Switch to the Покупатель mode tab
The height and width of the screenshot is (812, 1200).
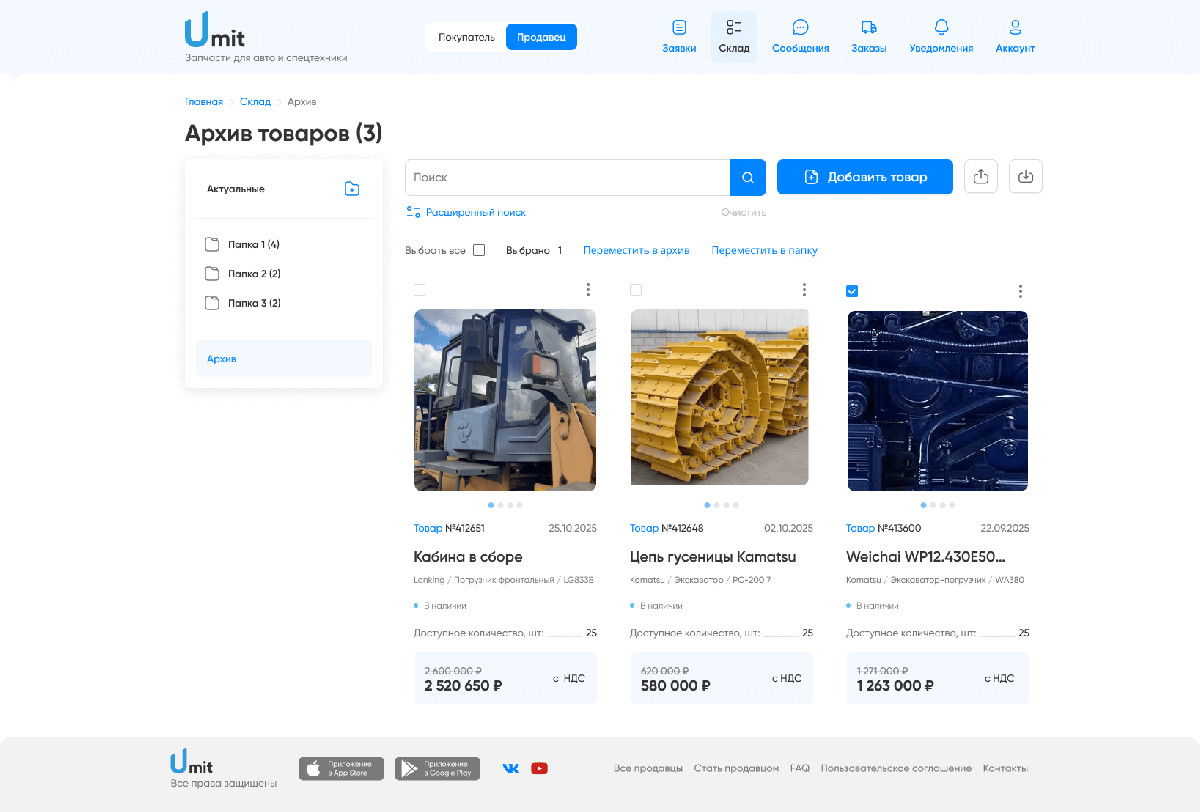(466, 37)
